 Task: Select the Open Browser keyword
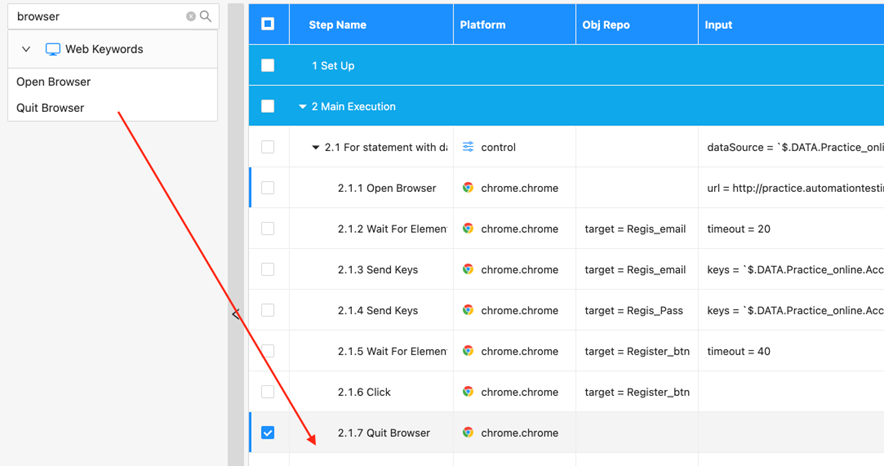pos(54,82)
